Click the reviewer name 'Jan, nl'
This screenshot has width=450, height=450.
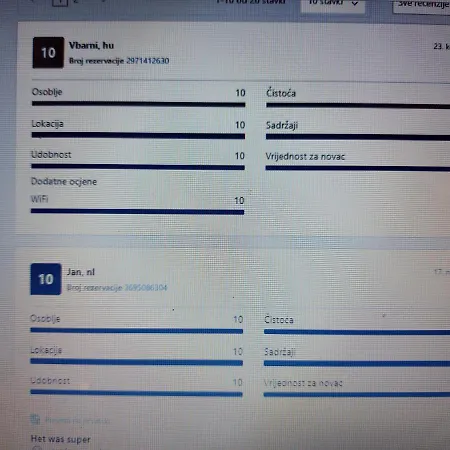(x=81, y=272)
